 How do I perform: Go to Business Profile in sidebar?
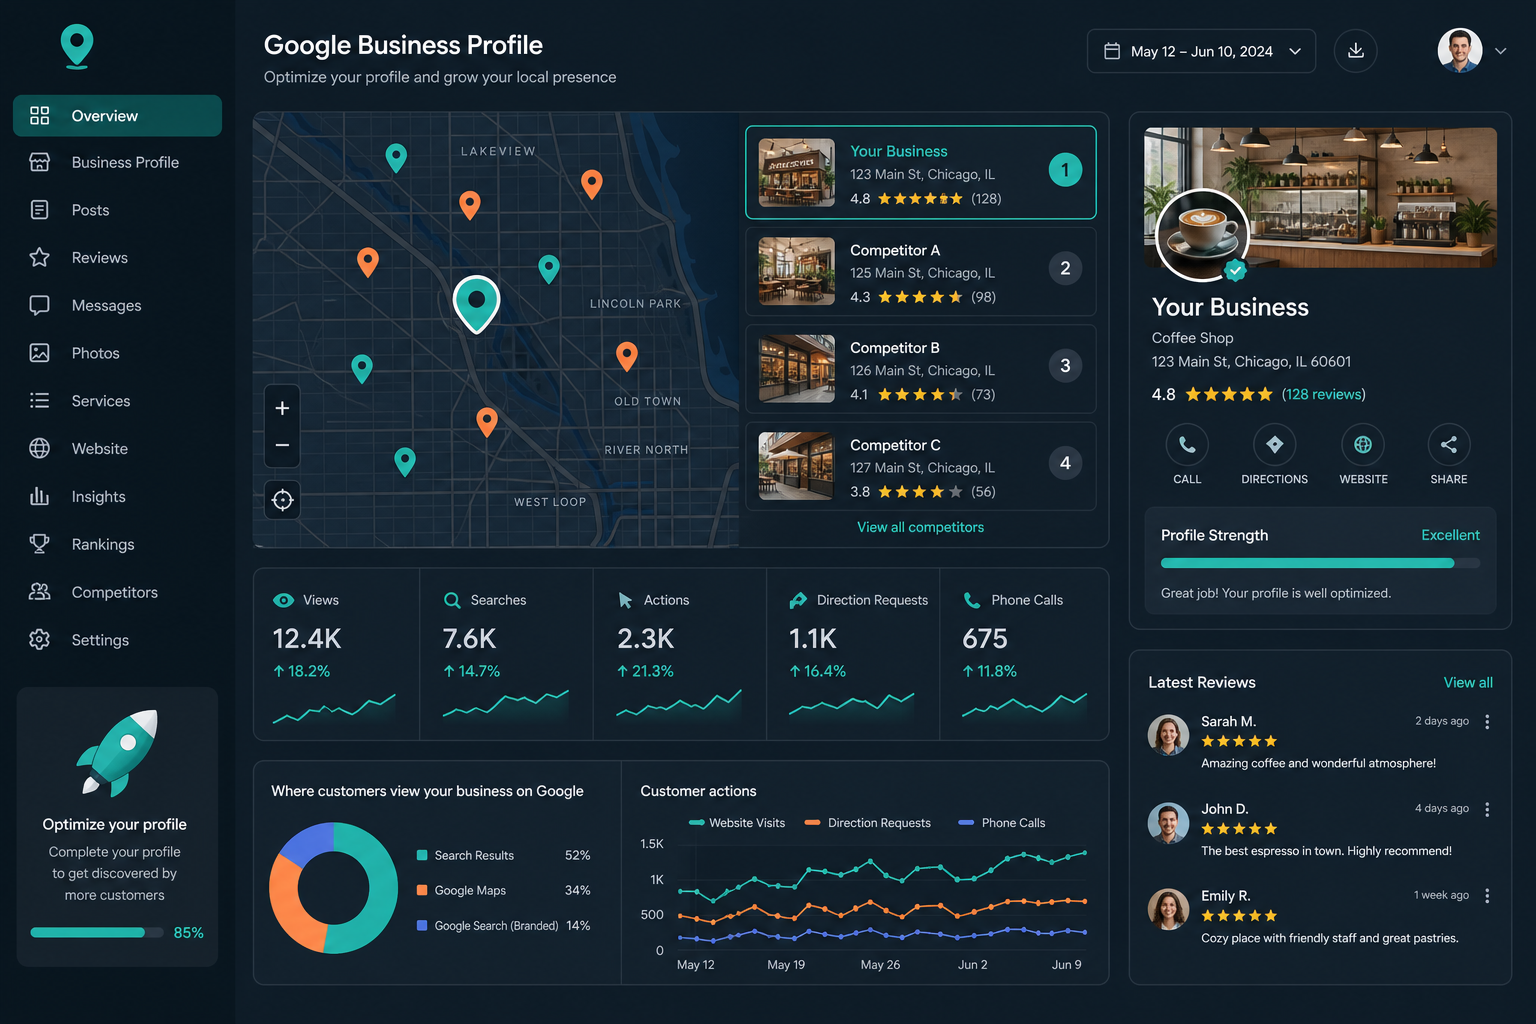(117, 163)
